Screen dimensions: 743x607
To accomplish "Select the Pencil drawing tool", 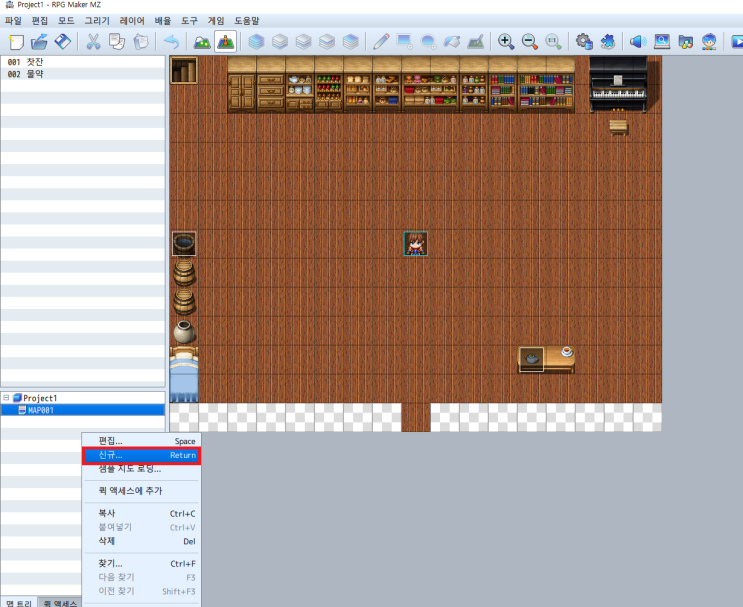I will click(381, 42).
